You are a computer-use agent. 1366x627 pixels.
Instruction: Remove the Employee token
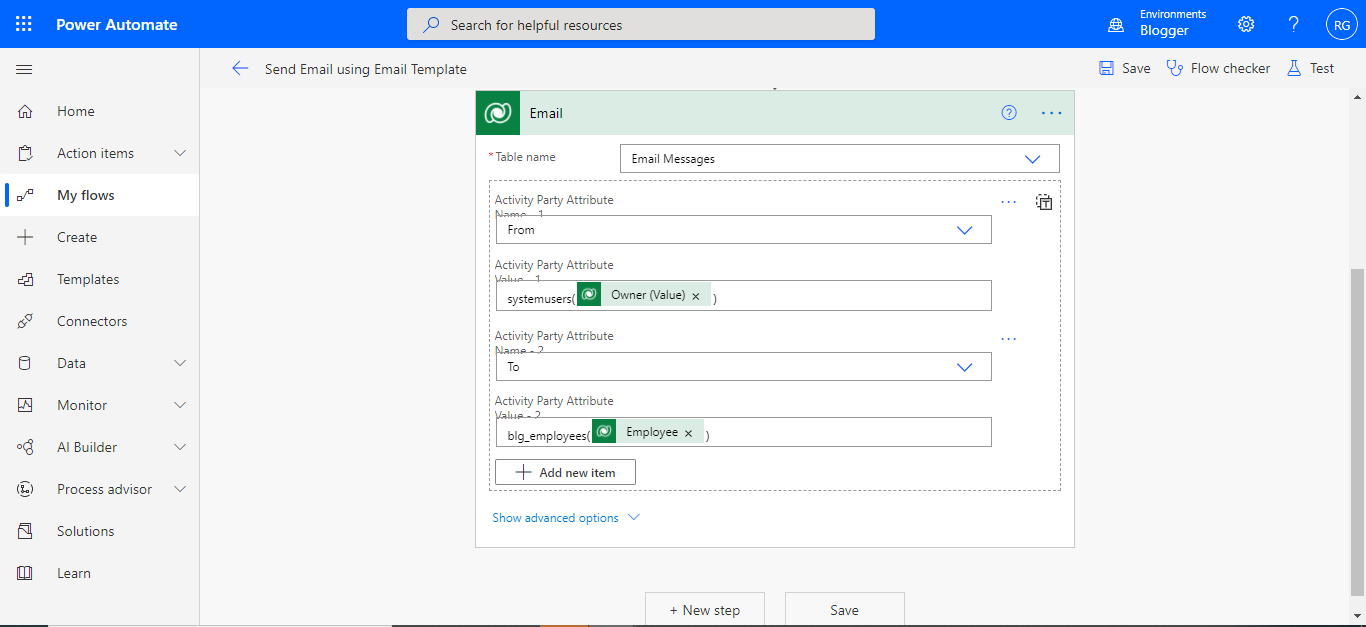[688, 433]
